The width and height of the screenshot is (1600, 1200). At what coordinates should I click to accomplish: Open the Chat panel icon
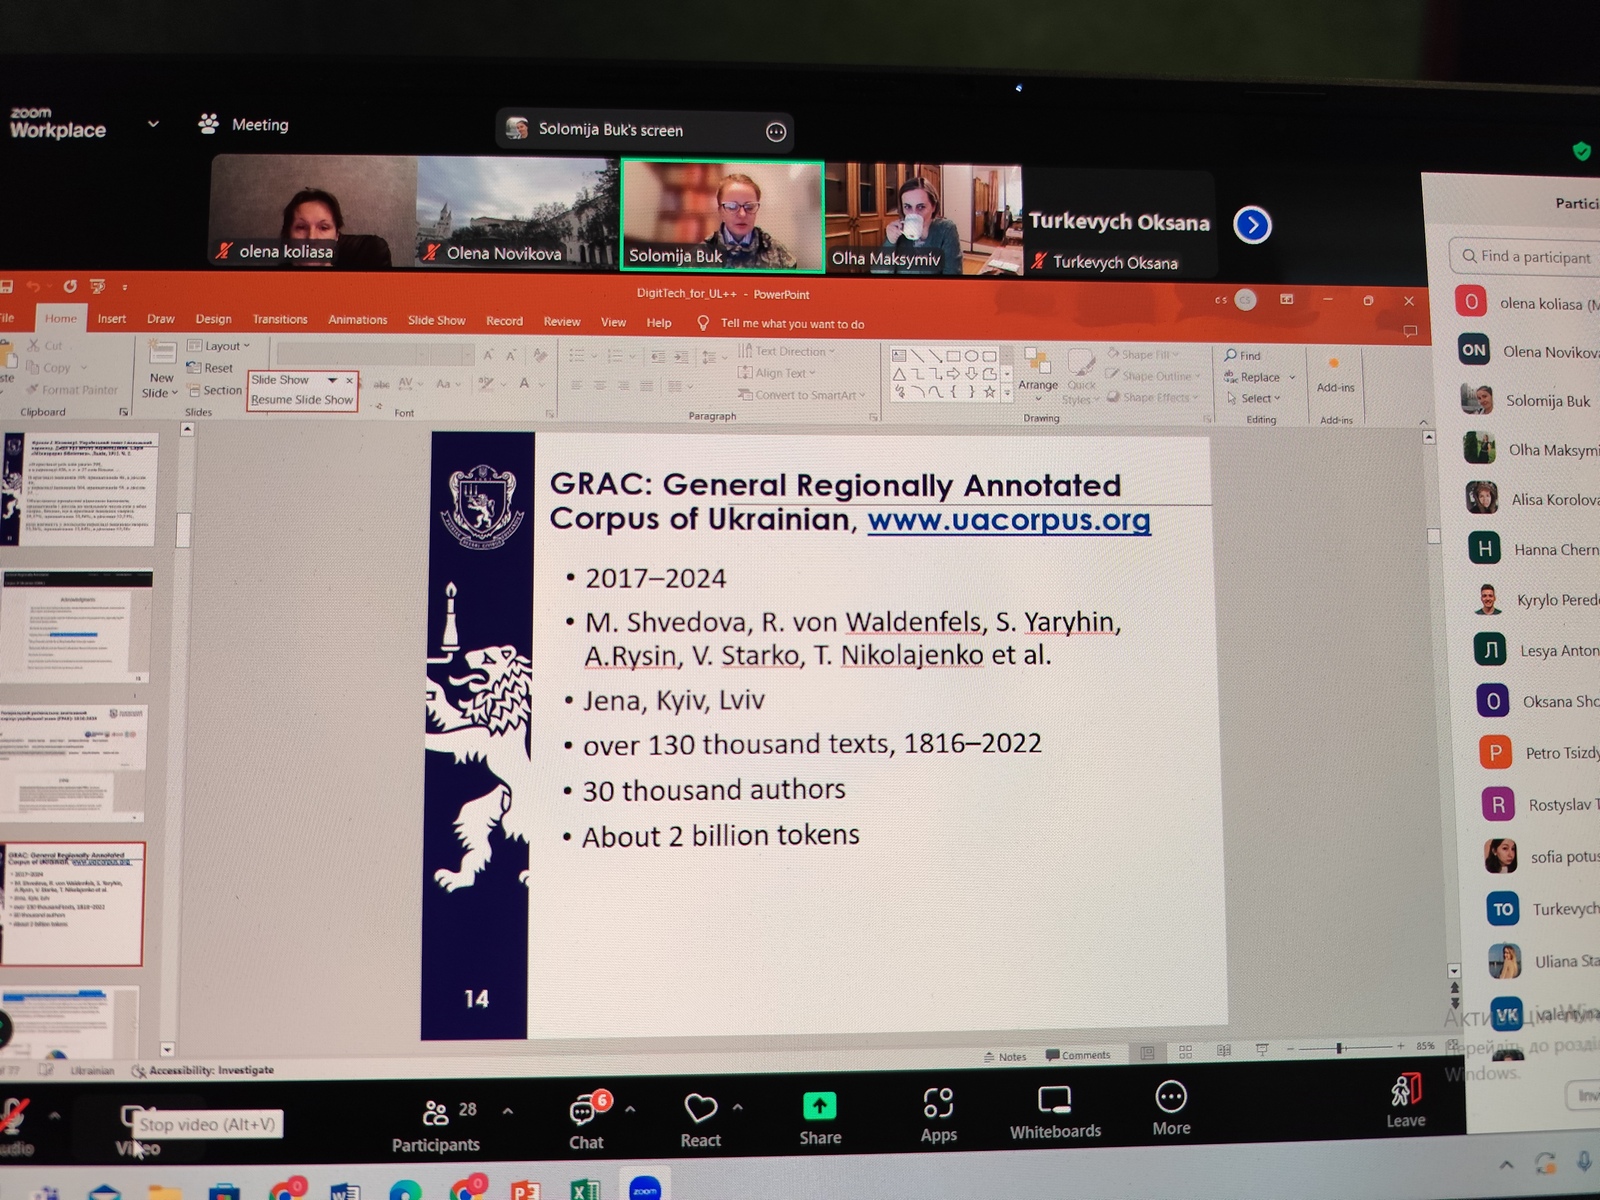(585, 1111)
